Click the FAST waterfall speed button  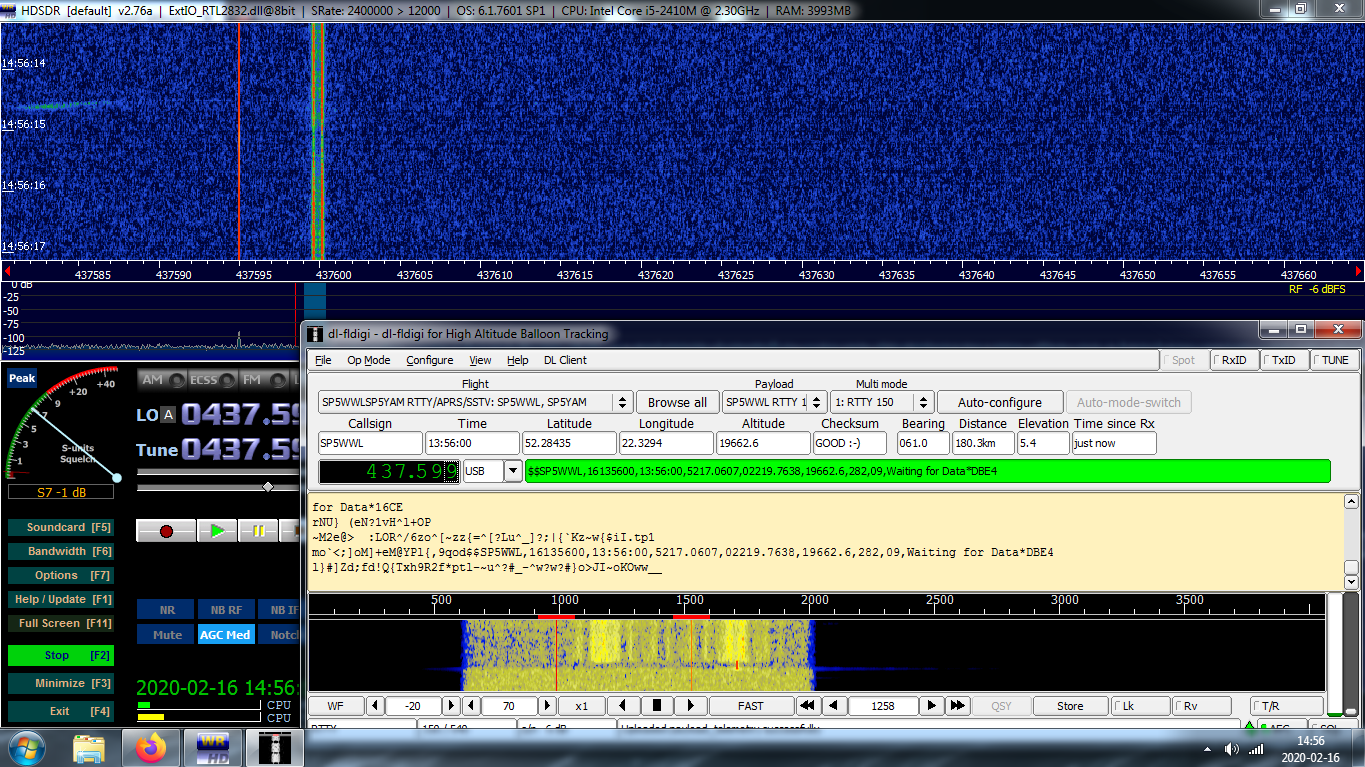pyautogui.click(x=750, y=706)
